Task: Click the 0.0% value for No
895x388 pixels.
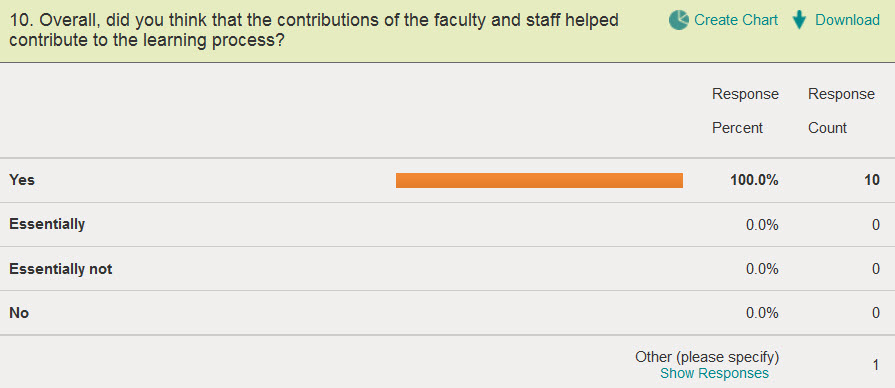Action: (x=762, y=313)
